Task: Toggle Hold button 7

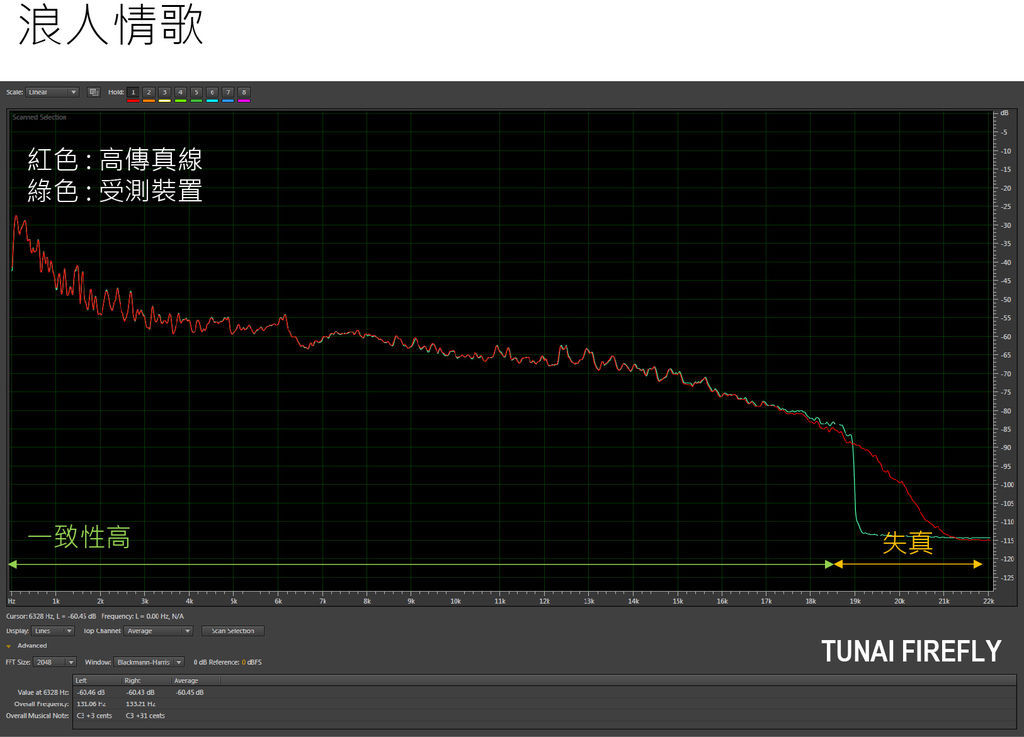Action: [228, 92]
